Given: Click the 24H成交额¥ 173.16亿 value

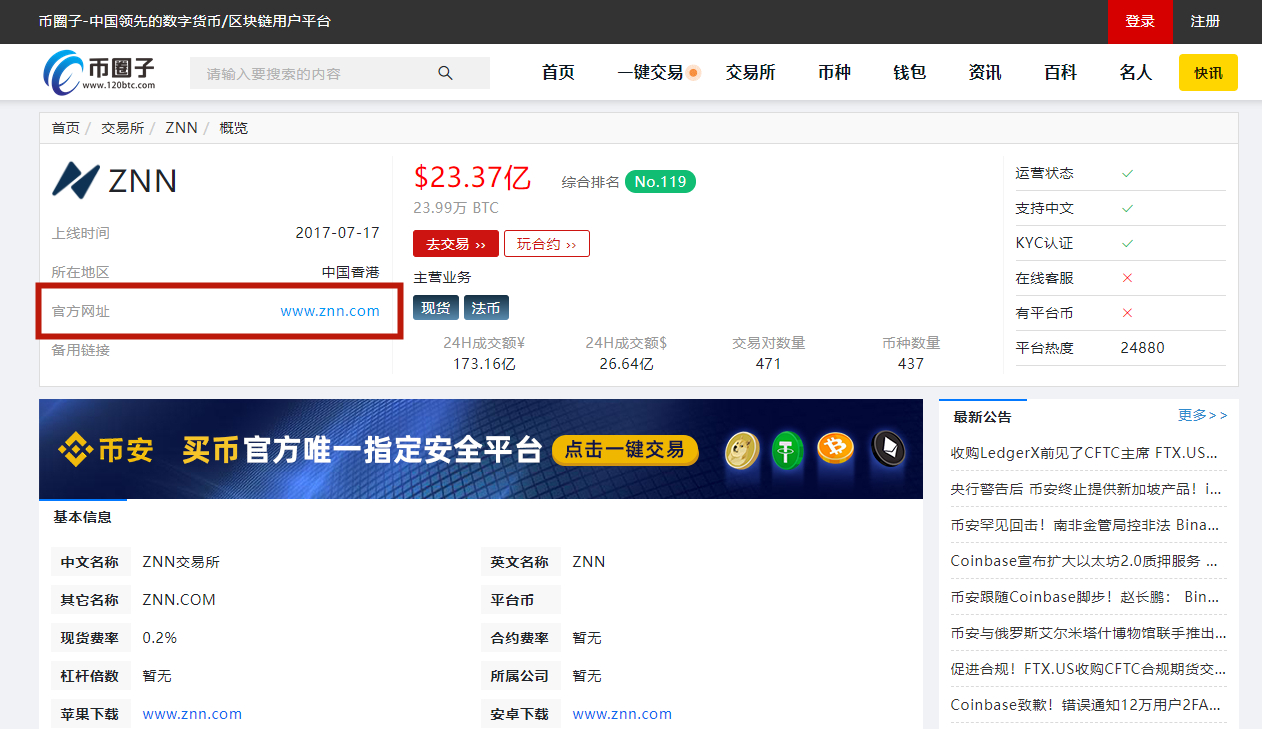Looking at the screenshot, I should pos(484,364).
